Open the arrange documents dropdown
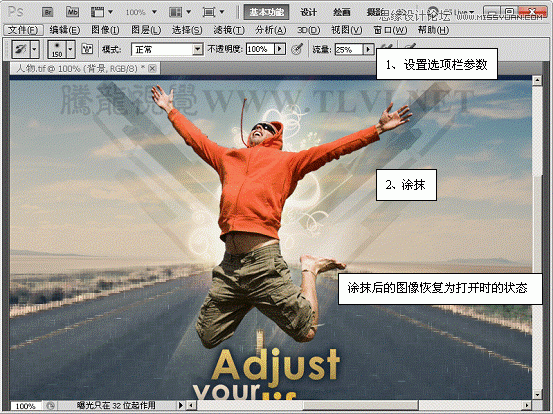 tap(180, 12)
